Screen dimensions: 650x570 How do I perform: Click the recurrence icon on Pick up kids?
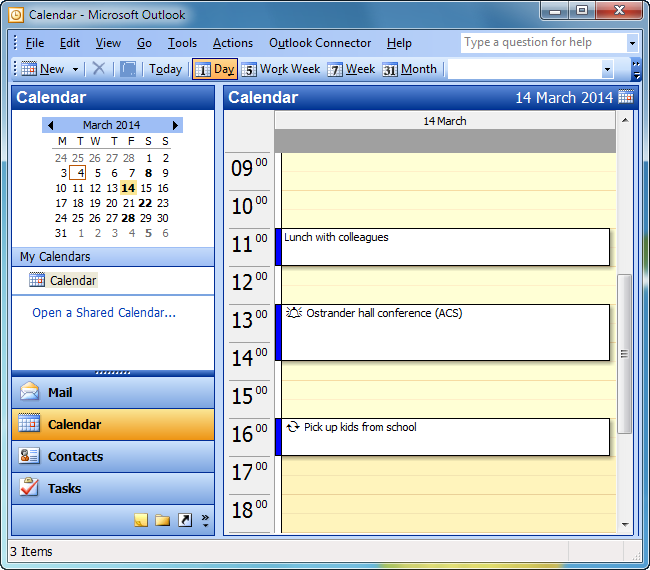pyautogui.click(x=293, y=427)
